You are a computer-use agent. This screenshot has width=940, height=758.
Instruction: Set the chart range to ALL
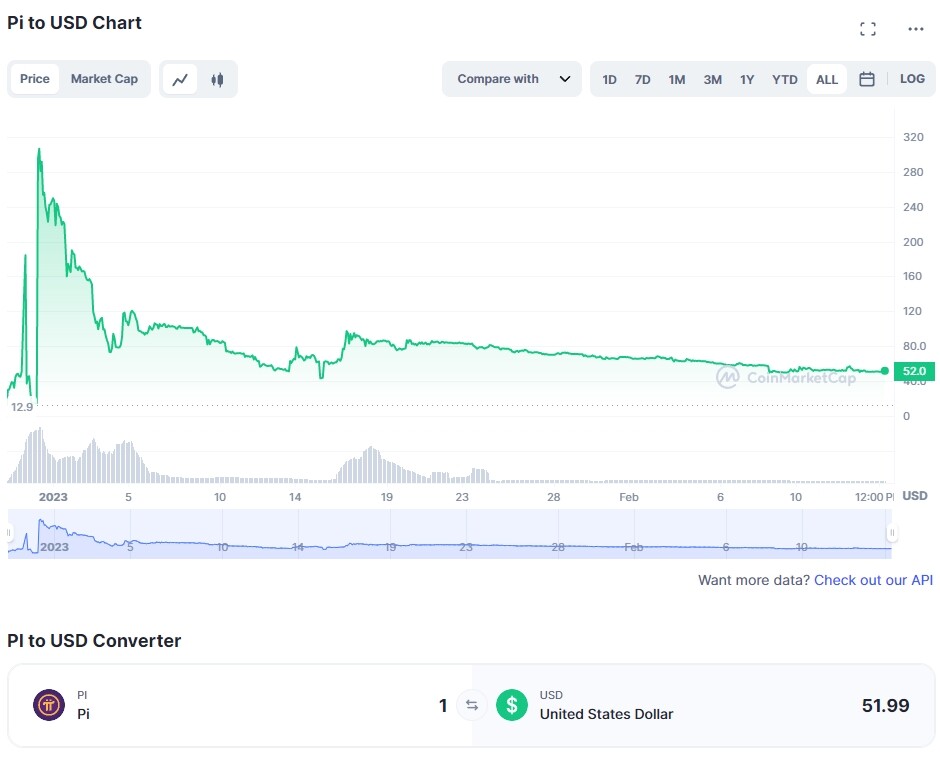[827, 79]
